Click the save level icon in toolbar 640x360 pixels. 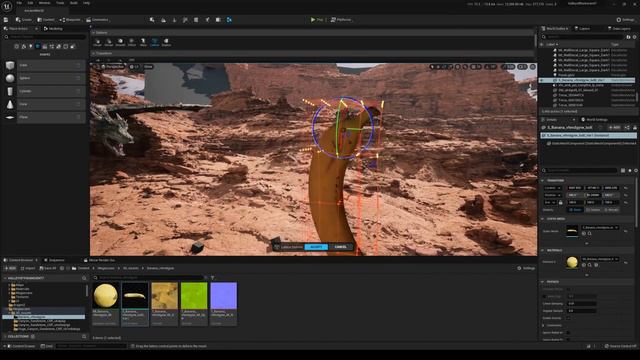tap(6, 20)
